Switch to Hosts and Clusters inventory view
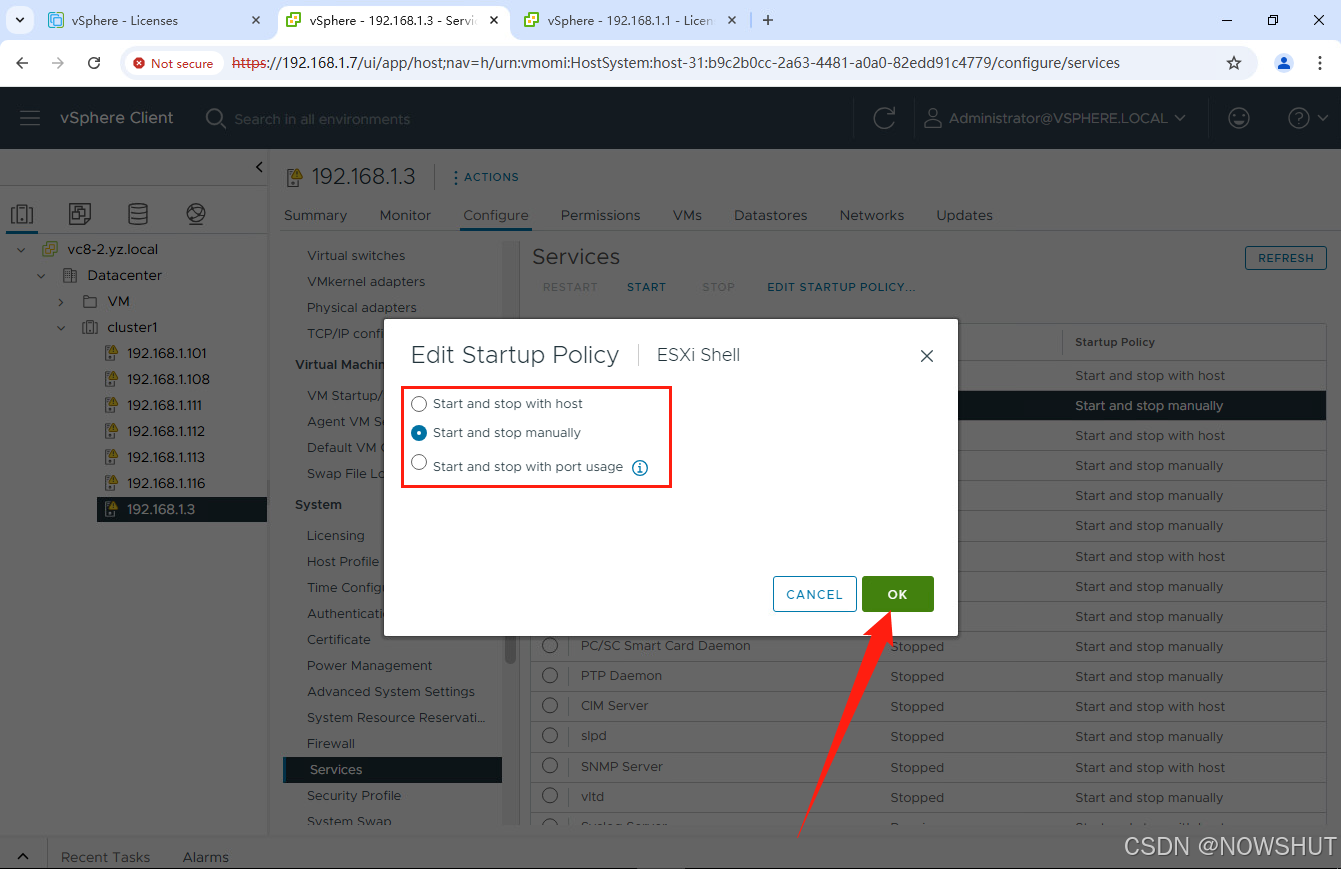1341x869 pixels. point(22,213)
